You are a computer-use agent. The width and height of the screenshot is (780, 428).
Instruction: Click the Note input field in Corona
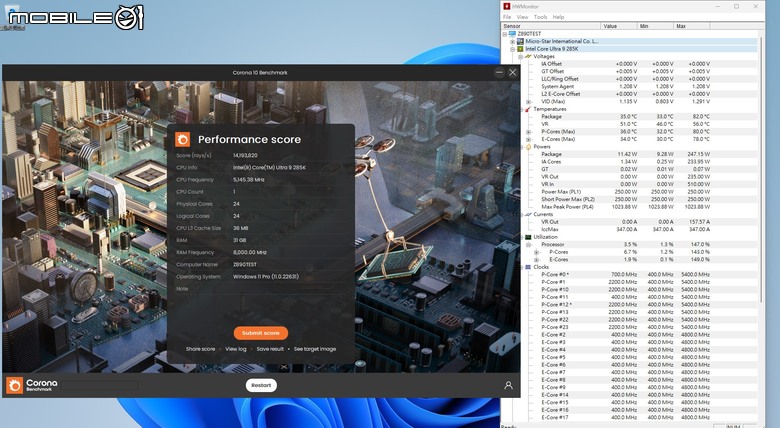[290, 289]
